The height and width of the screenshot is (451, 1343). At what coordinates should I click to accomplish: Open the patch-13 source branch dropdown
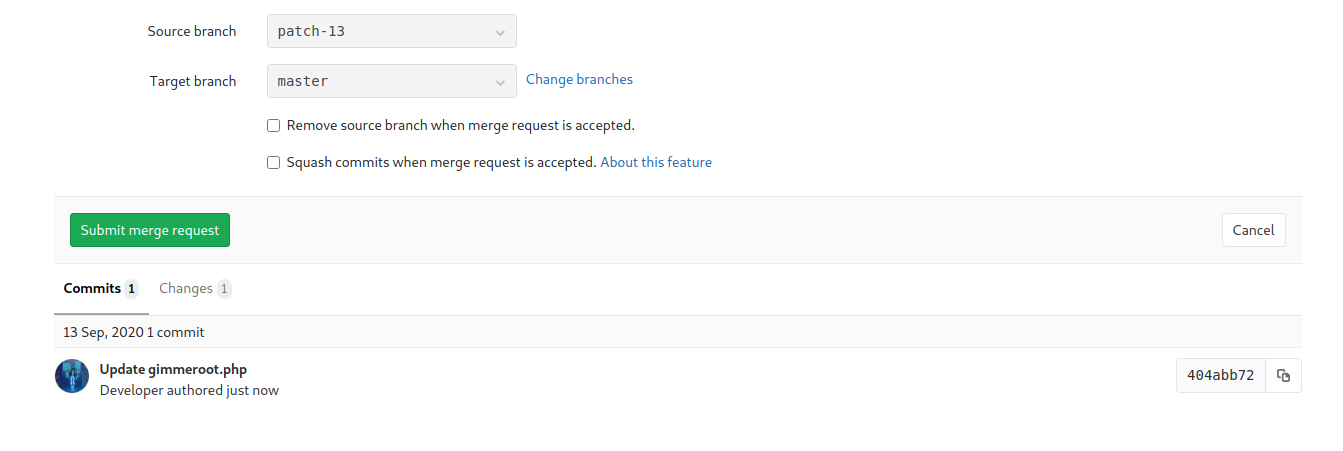point(391,31)
